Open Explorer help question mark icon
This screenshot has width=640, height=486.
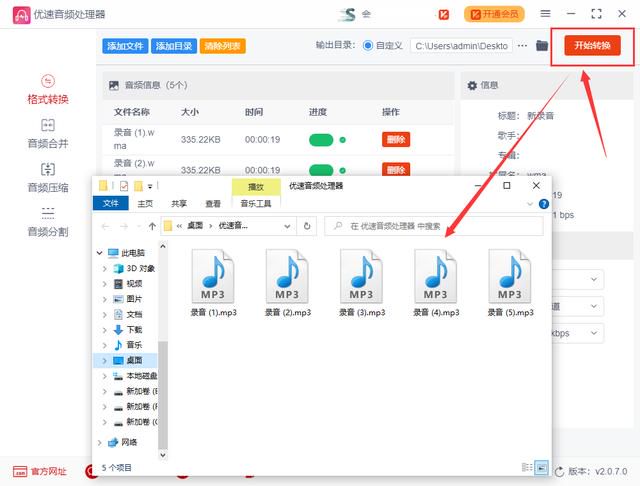coord(544,204)
